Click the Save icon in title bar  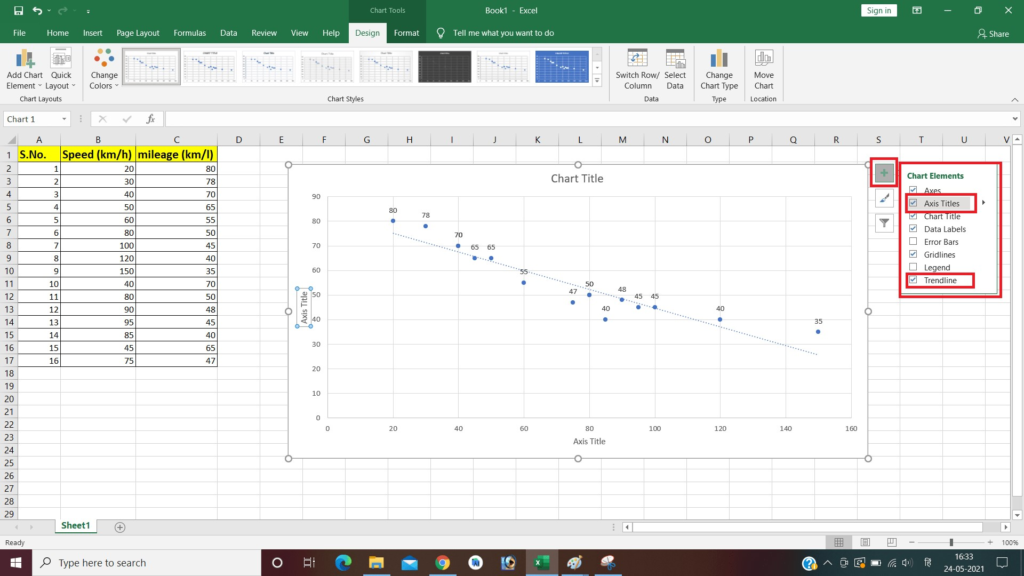(x=18, y=10)
